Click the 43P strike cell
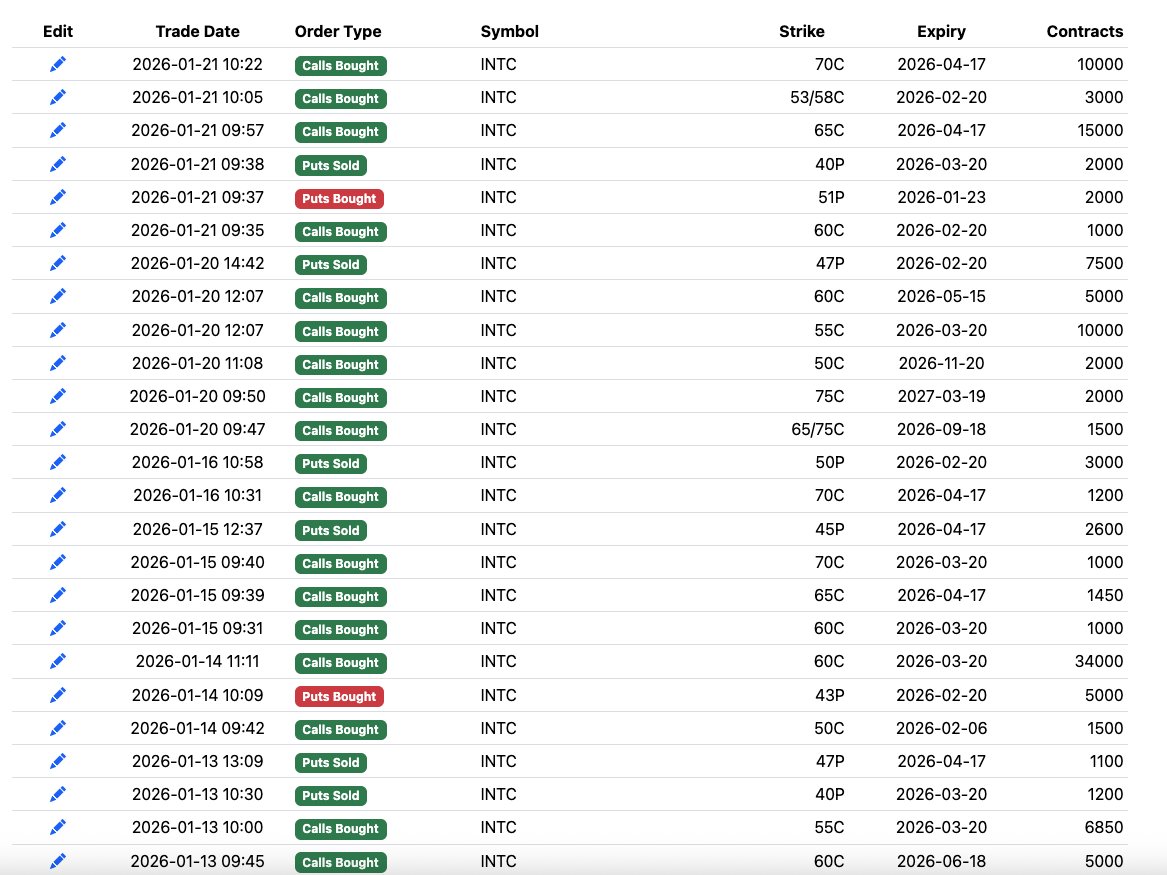The width and height of the screenshot is (1167, 875). (829, 695)
